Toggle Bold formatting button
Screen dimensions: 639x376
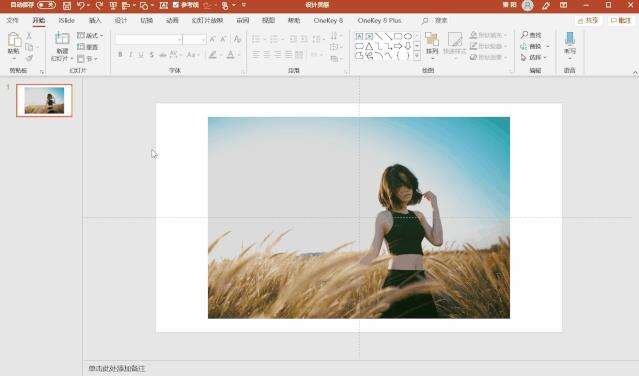pyautogui.click(x=120, y=55)
